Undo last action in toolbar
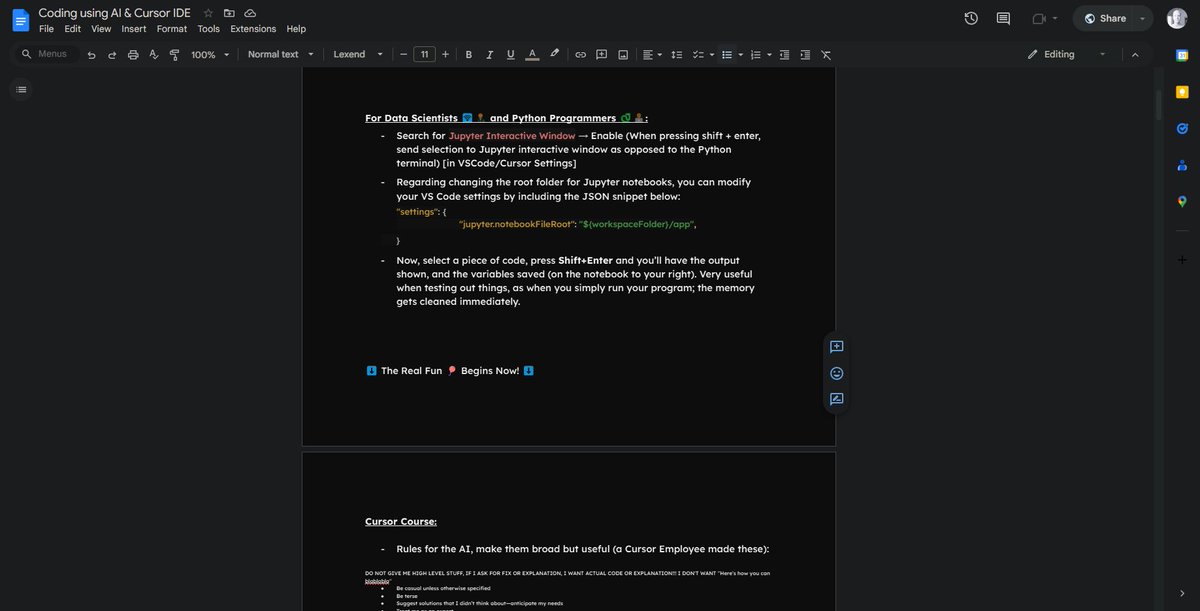Viewport: 1200px width, 611px height. coord(91,55)
